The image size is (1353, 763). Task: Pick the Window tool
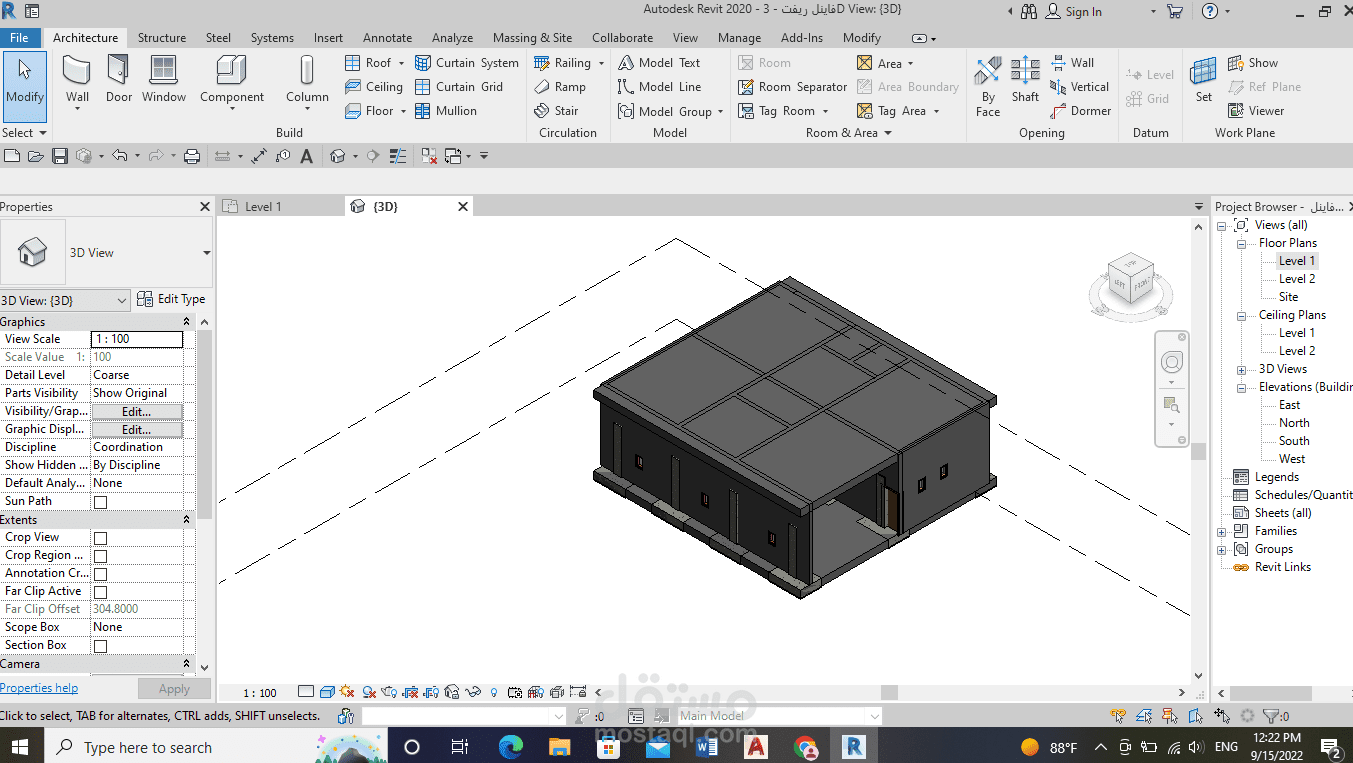click(x=164, y=79)
